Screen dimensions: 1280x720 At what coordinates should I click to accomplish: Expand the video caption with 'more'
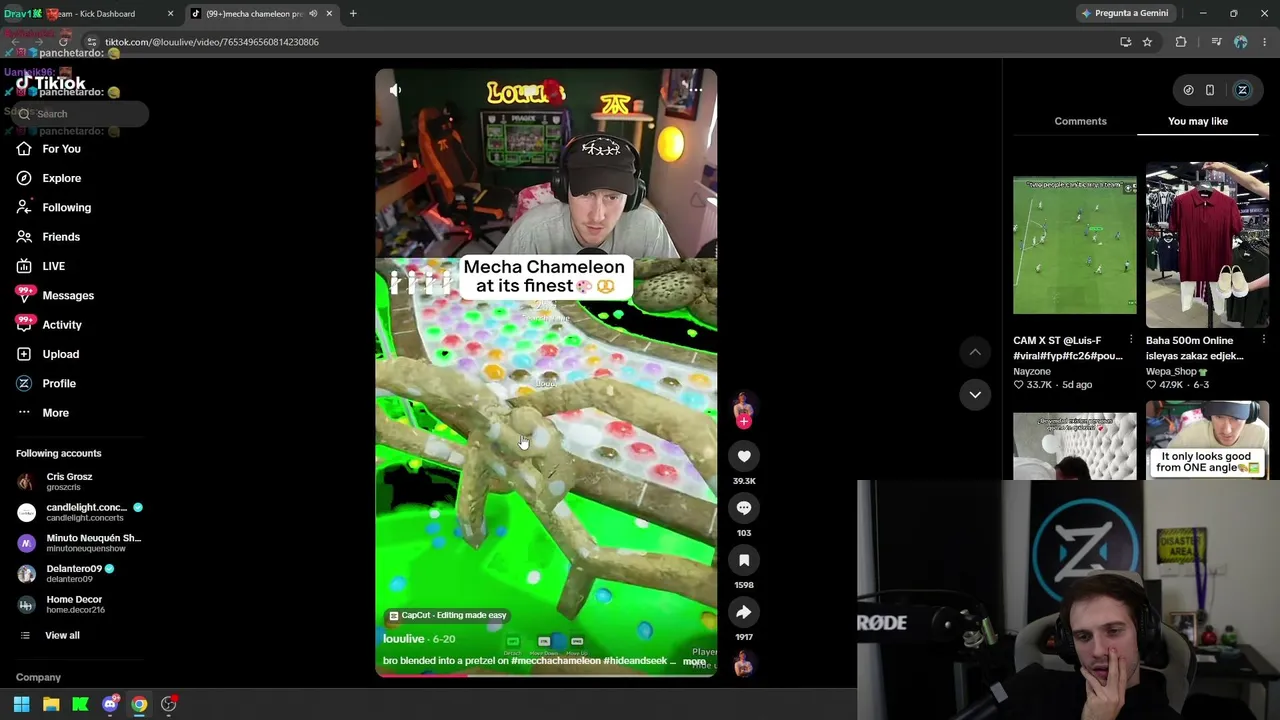pos(694,661)
